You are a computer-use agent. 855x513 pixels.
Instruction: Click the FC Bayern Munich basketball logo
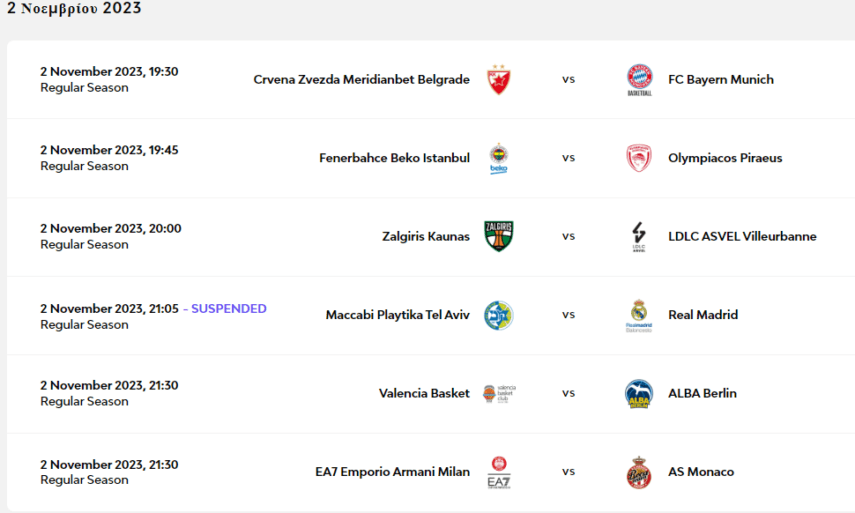click(x=639, y=80)
